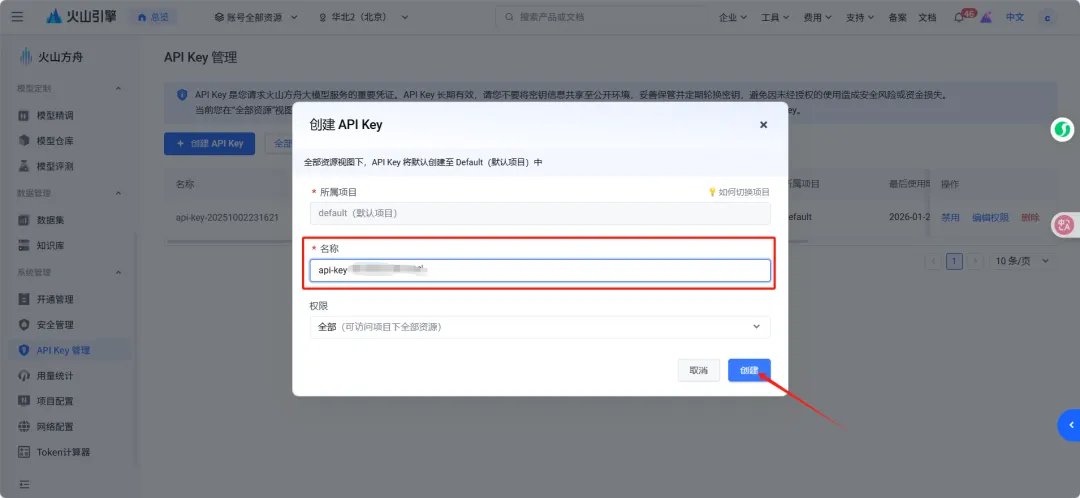
Task: Open 模型仓库 in the sidebar
Action: (55, 141)
